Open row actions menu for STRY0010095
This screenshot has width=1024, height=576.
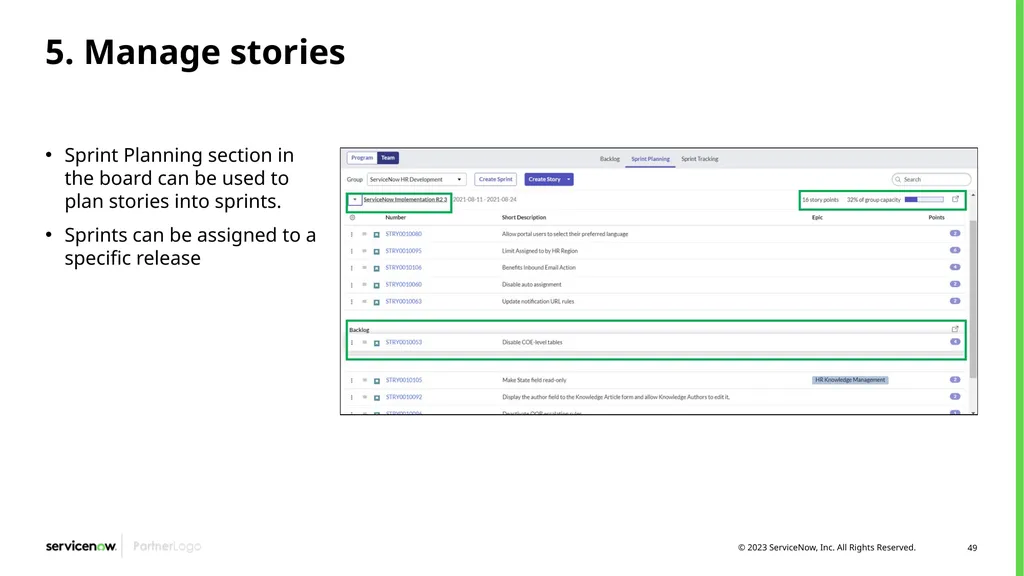pos(351,251)
